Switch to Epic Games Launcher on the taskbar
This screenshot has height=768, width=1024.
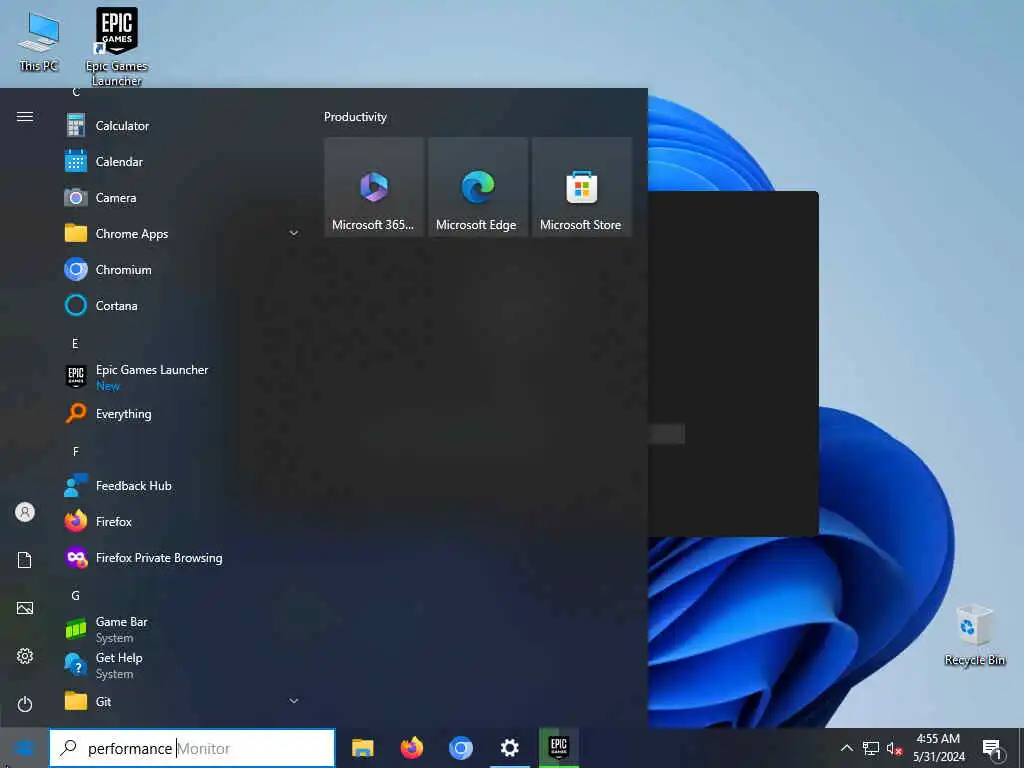[558, 748]
